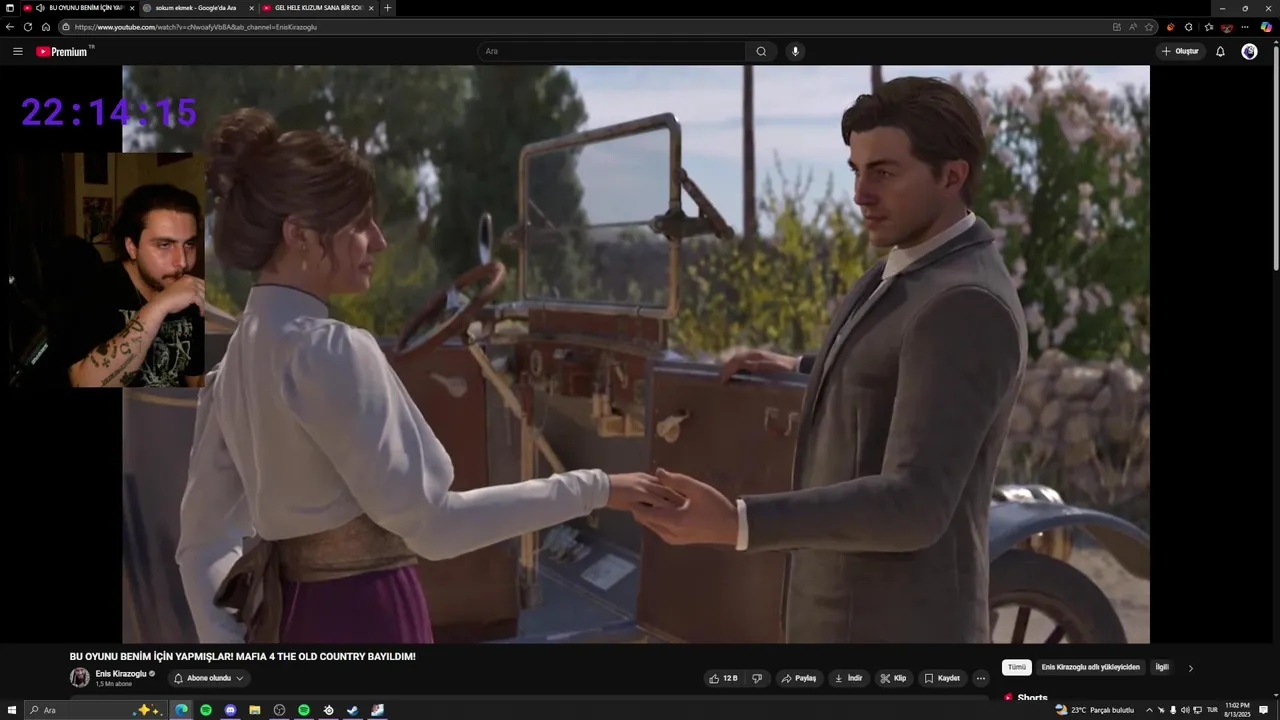Click the Oluştur create button
This screenshot has height=720, width=1280.
[1180, 51]
